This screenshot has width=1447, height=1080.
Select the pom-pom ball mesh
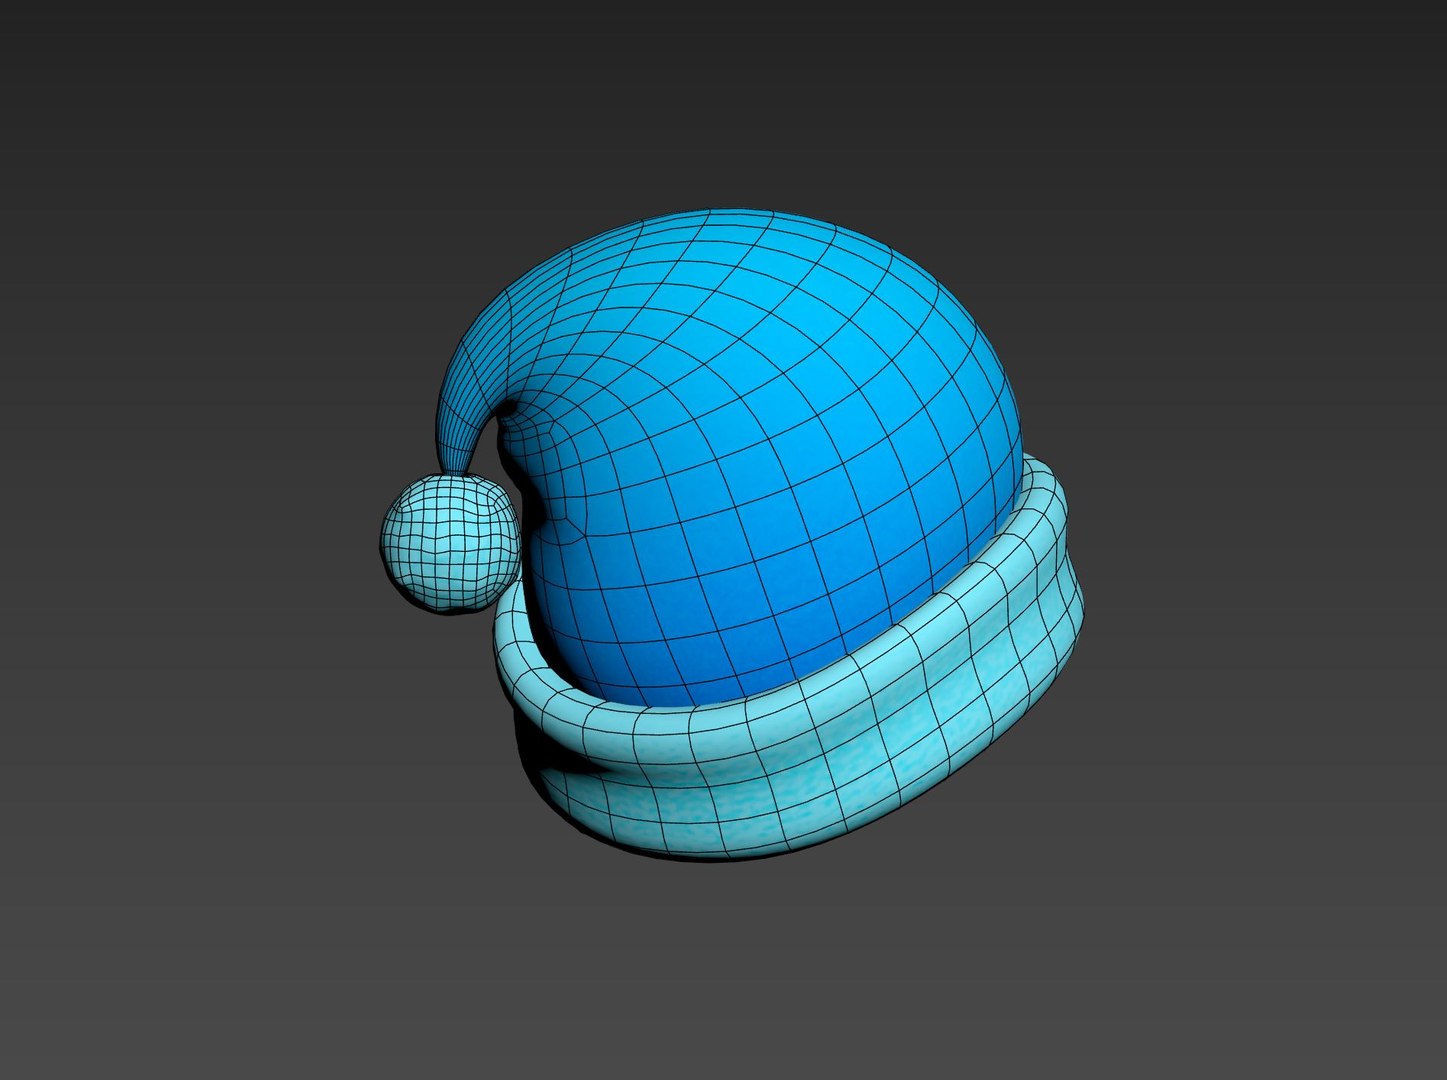[x=449, y=541]
